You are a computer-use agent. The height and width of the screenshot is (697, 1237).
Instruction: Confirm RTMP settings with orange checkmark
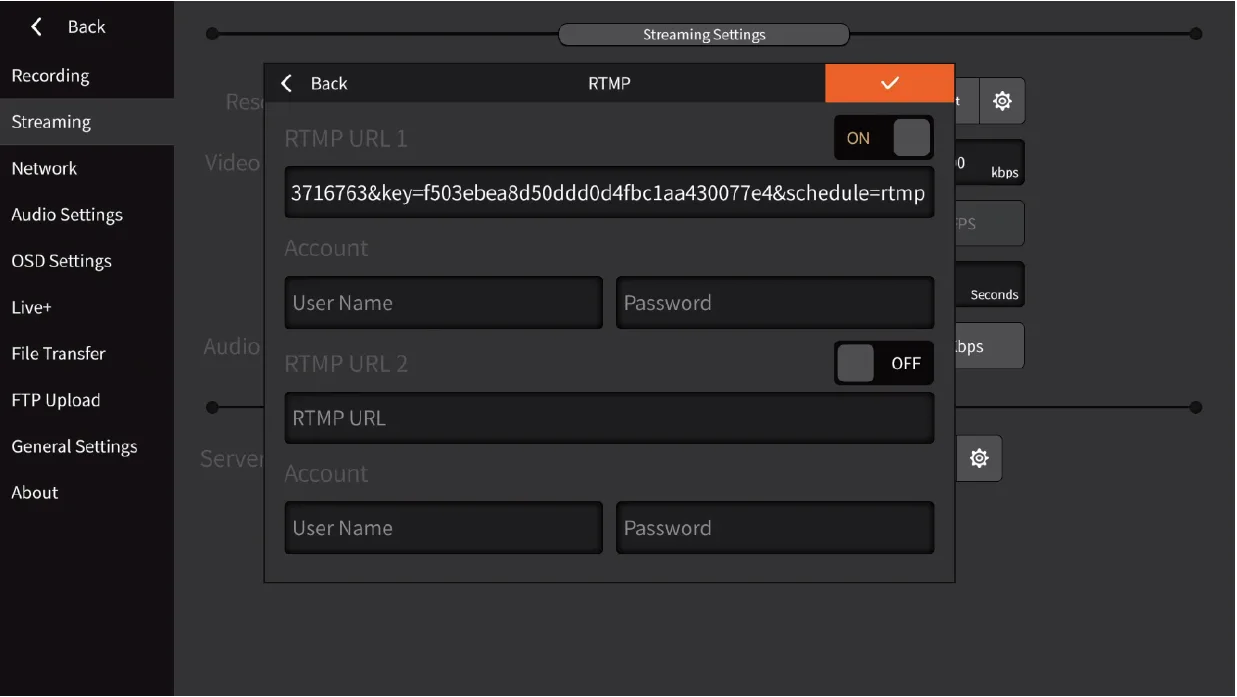(890, 83)
